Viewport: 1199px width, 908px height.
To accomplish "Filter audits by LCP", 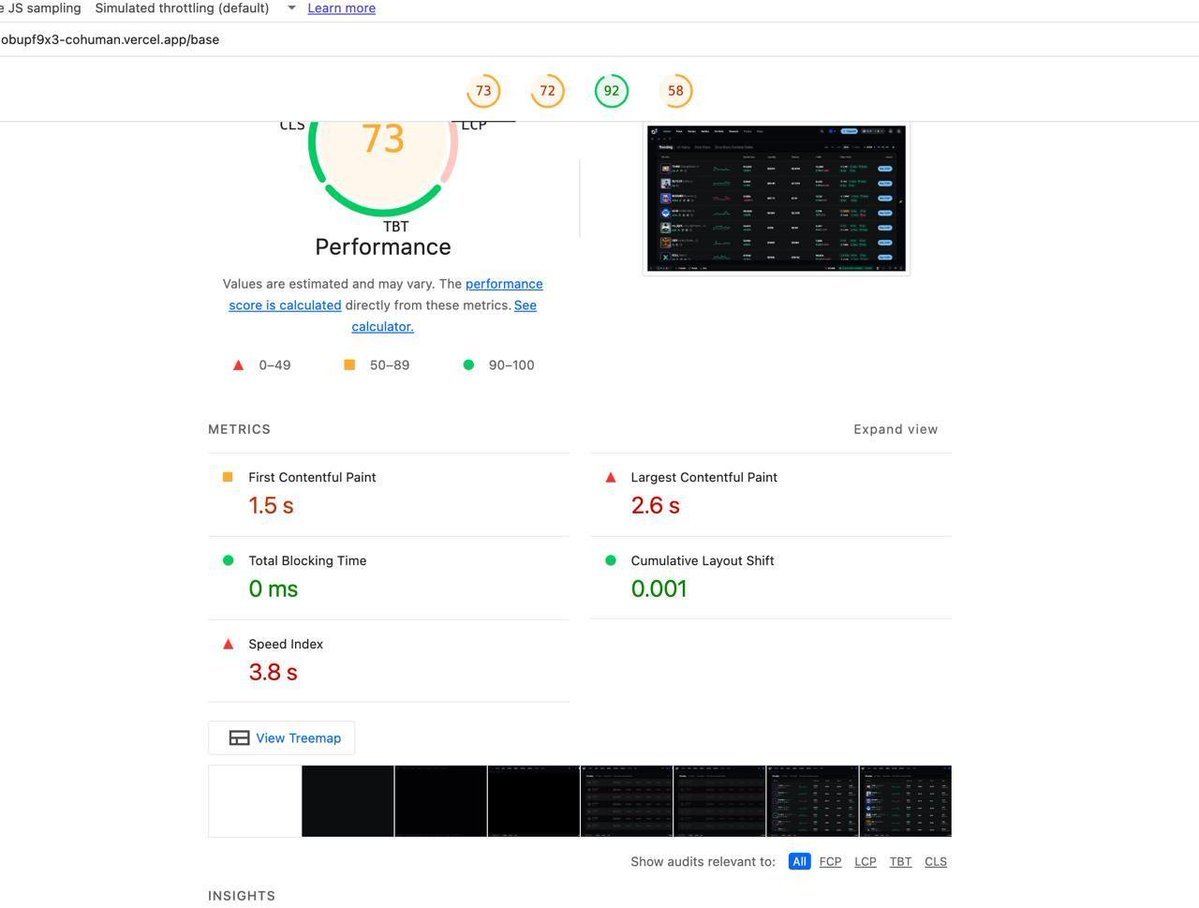I will point(865,861).
